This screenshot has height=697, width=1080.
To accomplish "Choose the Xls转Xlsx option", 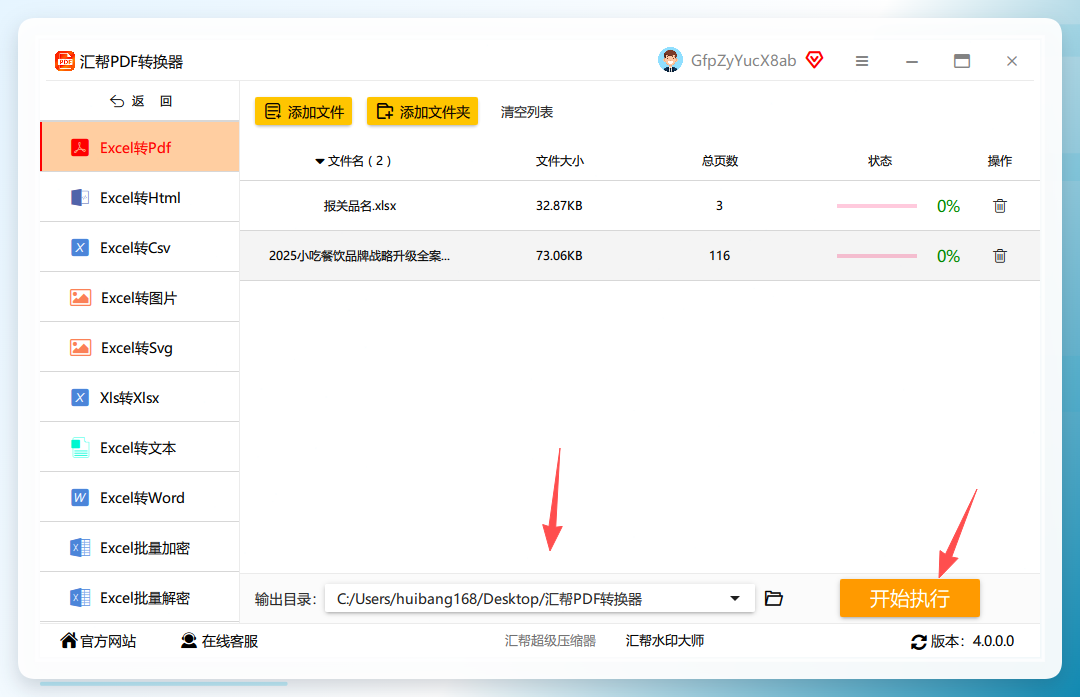I will (140, 397).
